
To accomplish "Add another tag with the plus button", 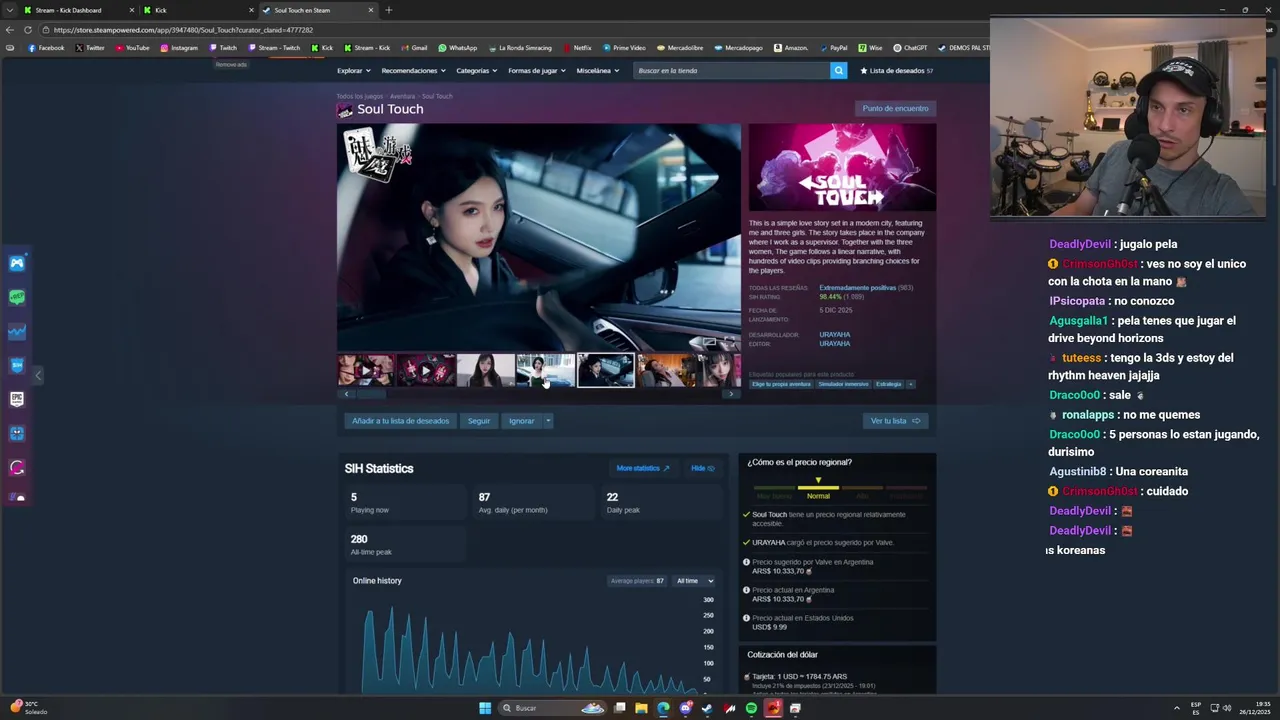I will (910, 384).
